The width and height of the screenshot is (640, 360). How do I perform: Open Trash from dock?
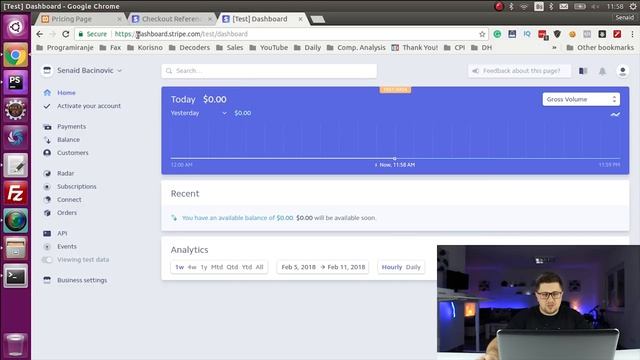[16, 344]
